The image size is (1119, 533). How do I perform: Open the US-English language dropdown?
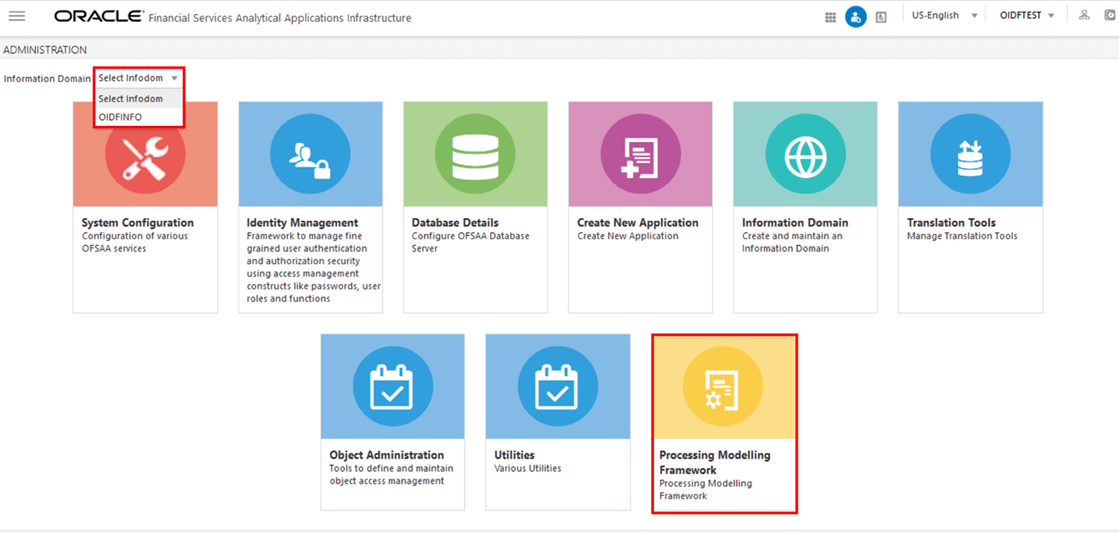(x=944, y=16)
